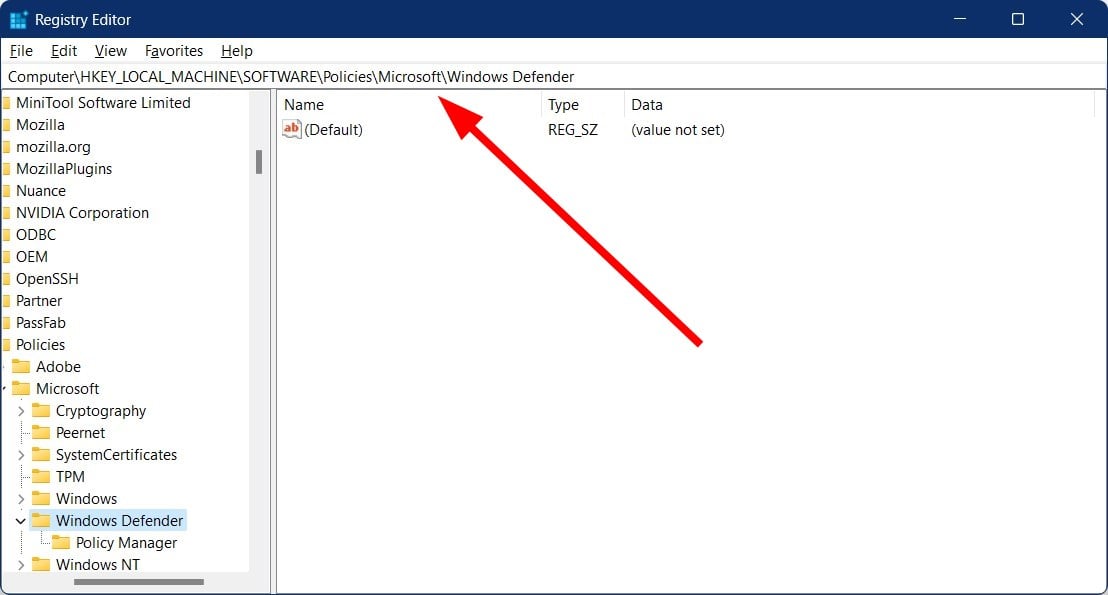The width and height of the screenshot is (1108, 595).
Task: Click the Peernet folder icon
Action: click(x=39, y=432)
